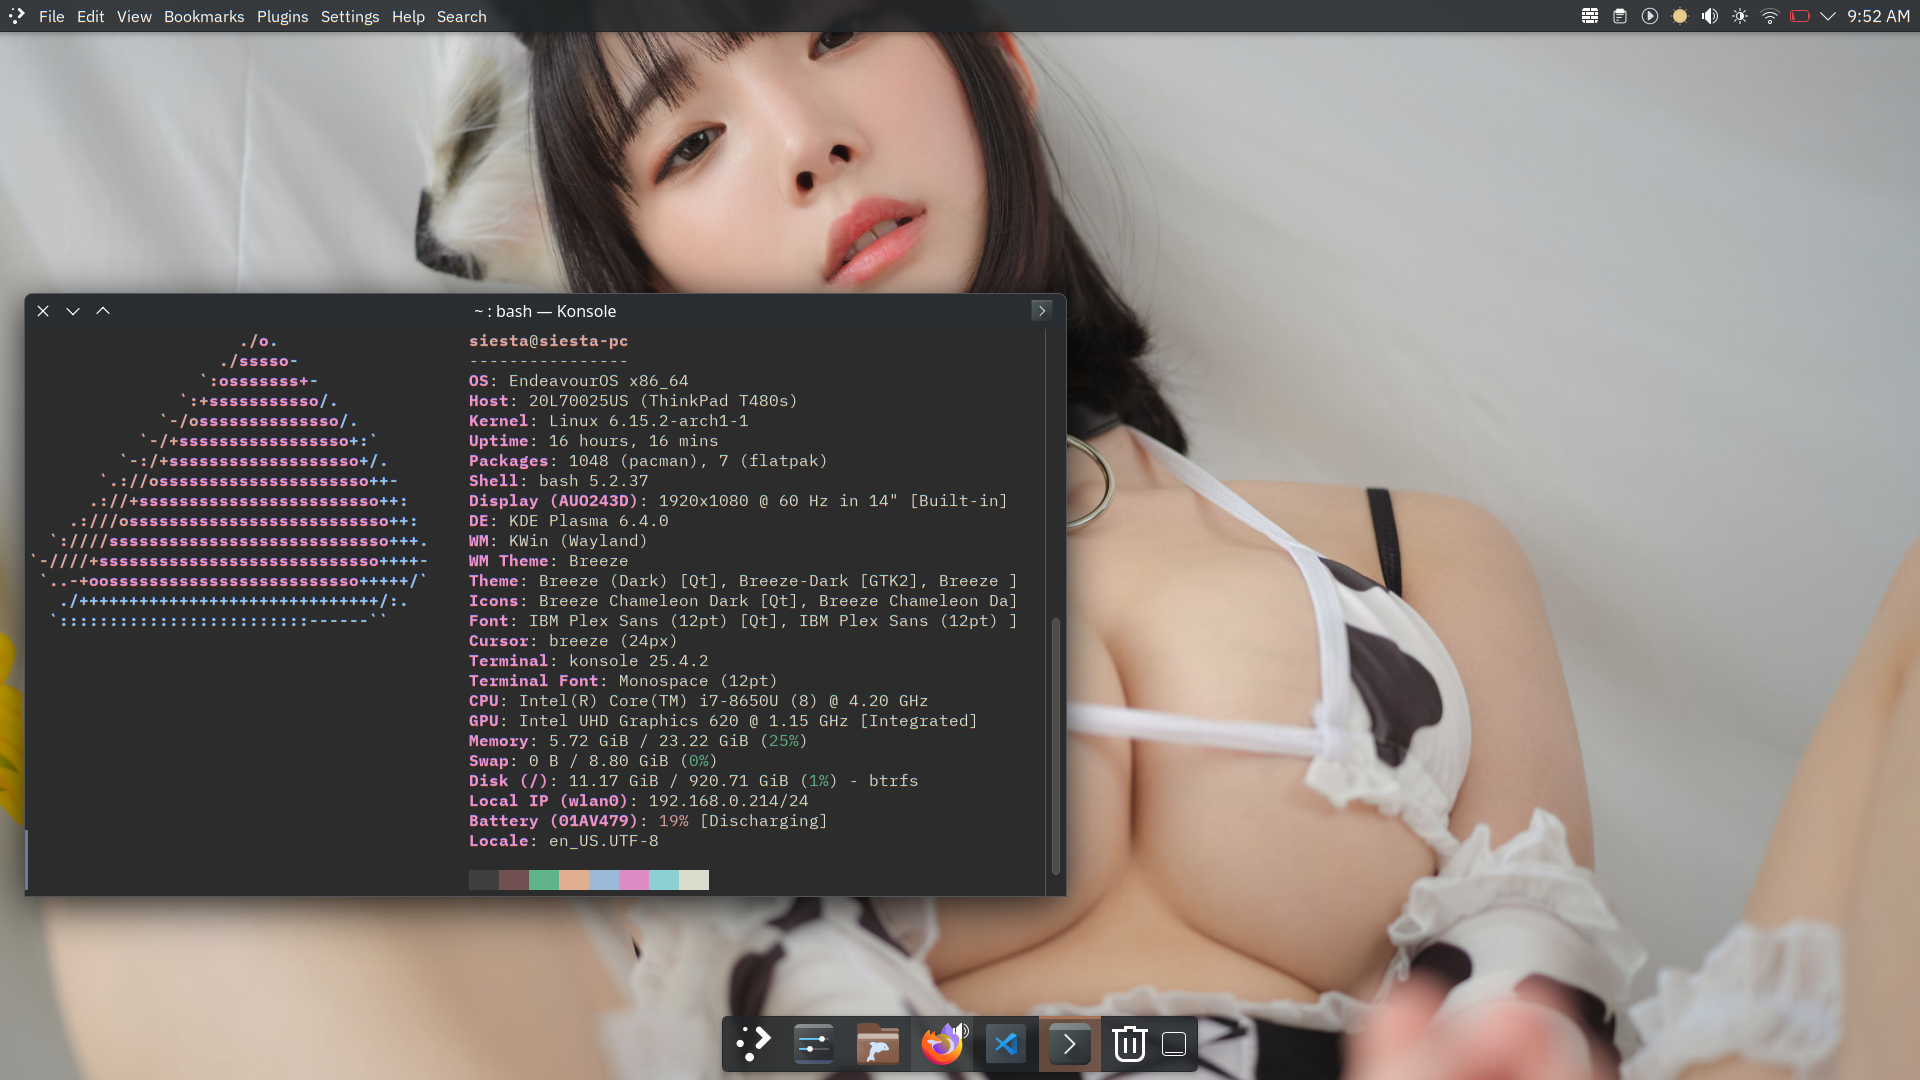Click the green color block
The width and height of the screenshot is (1920, 1080).
click(544, 880)
